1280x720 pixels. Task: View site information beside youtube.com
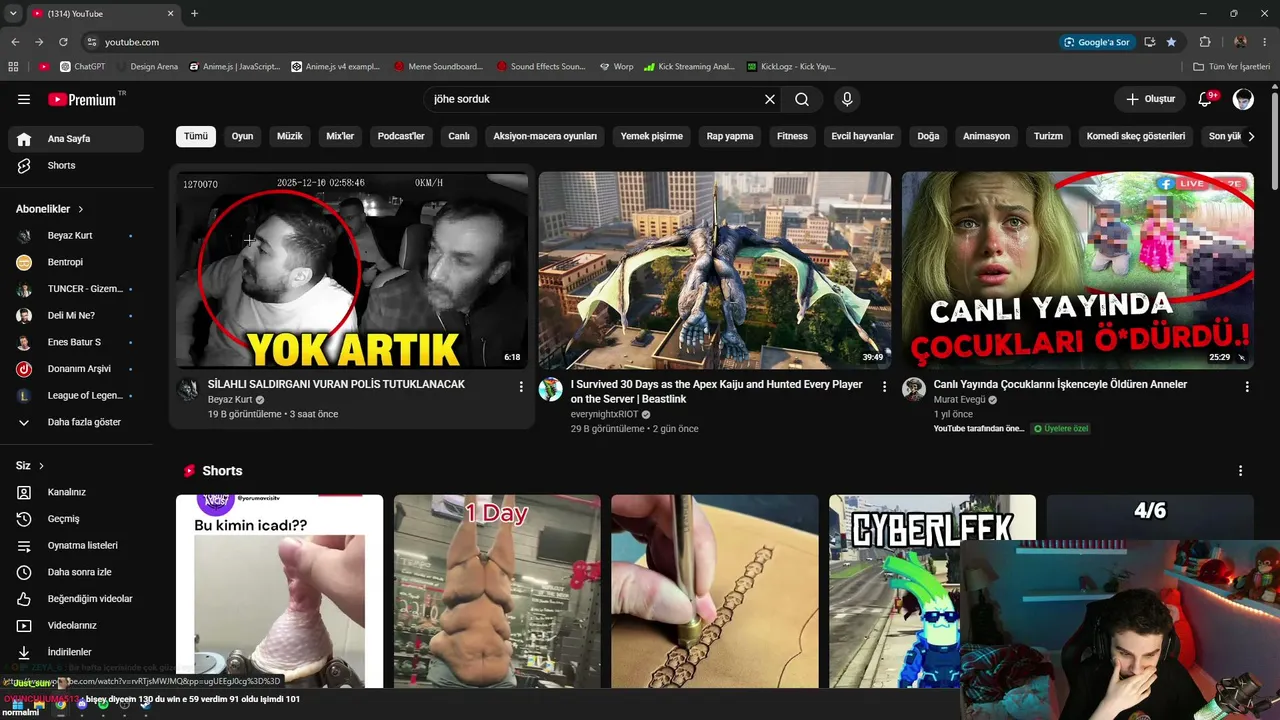click(x=92, y=42)
